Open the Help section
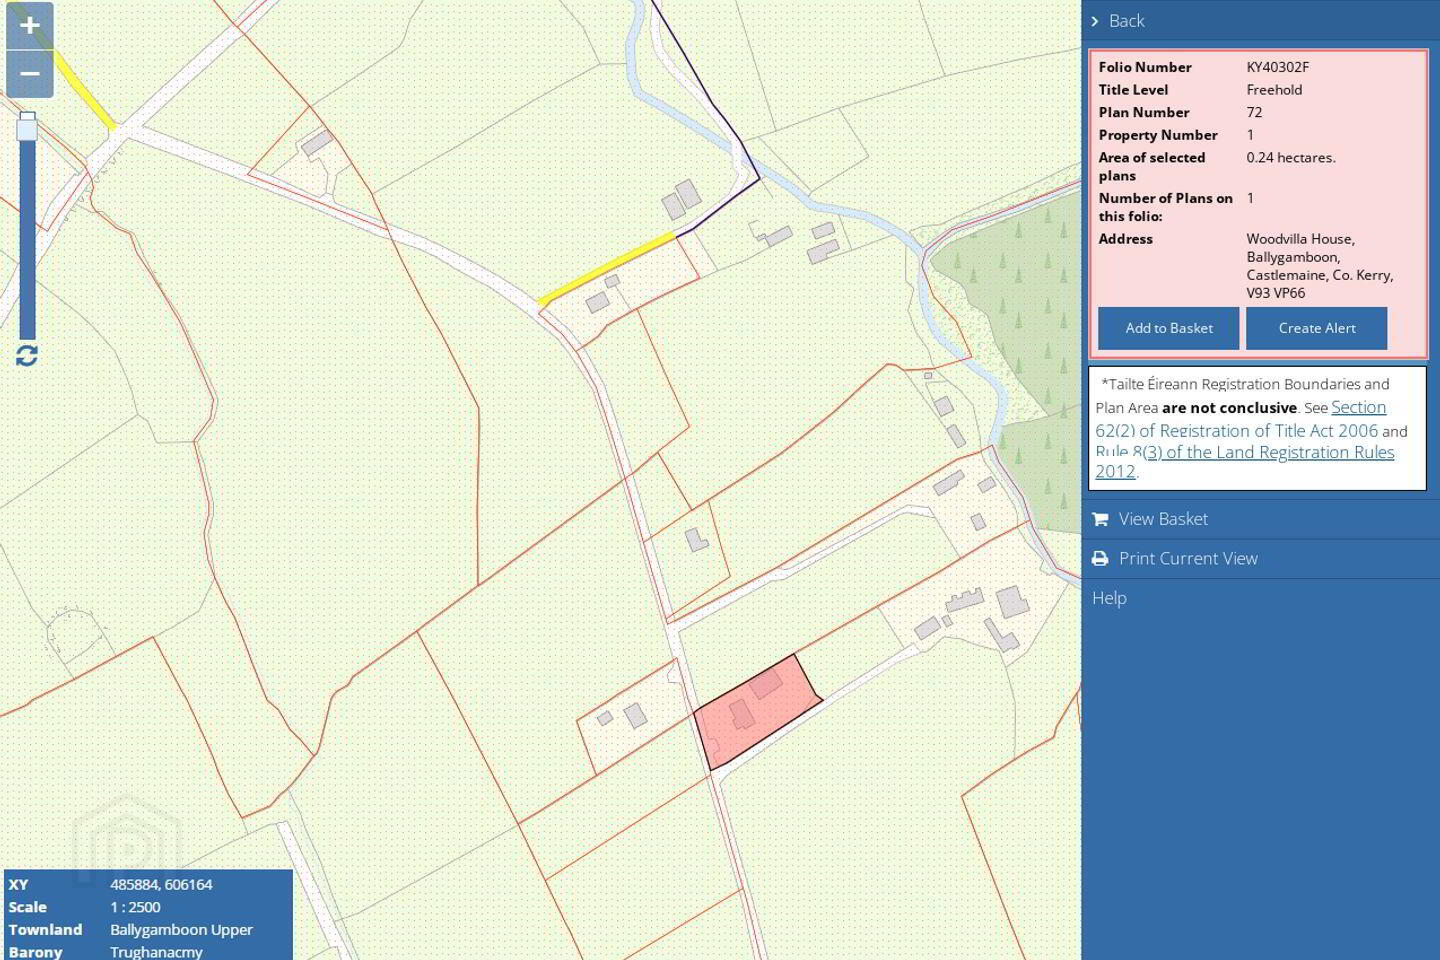Image resolution: width=1440 pixels, height=960 pixels. point(1109,598)
